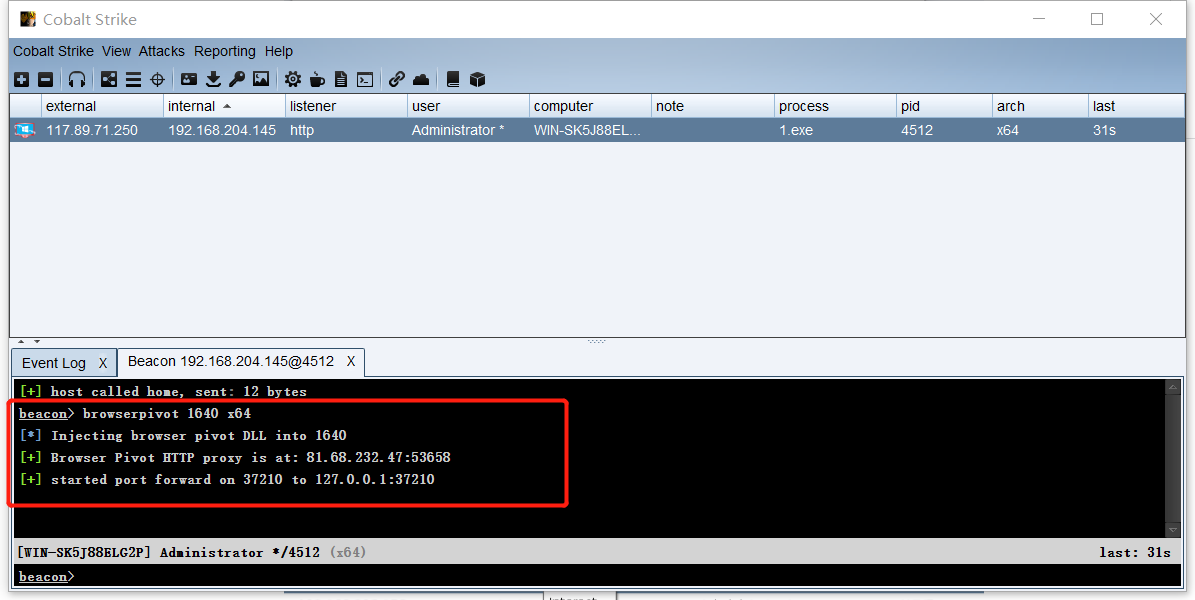
Task: Click the 'started port forward on 37210' line
Action: [x=227, y=480]
